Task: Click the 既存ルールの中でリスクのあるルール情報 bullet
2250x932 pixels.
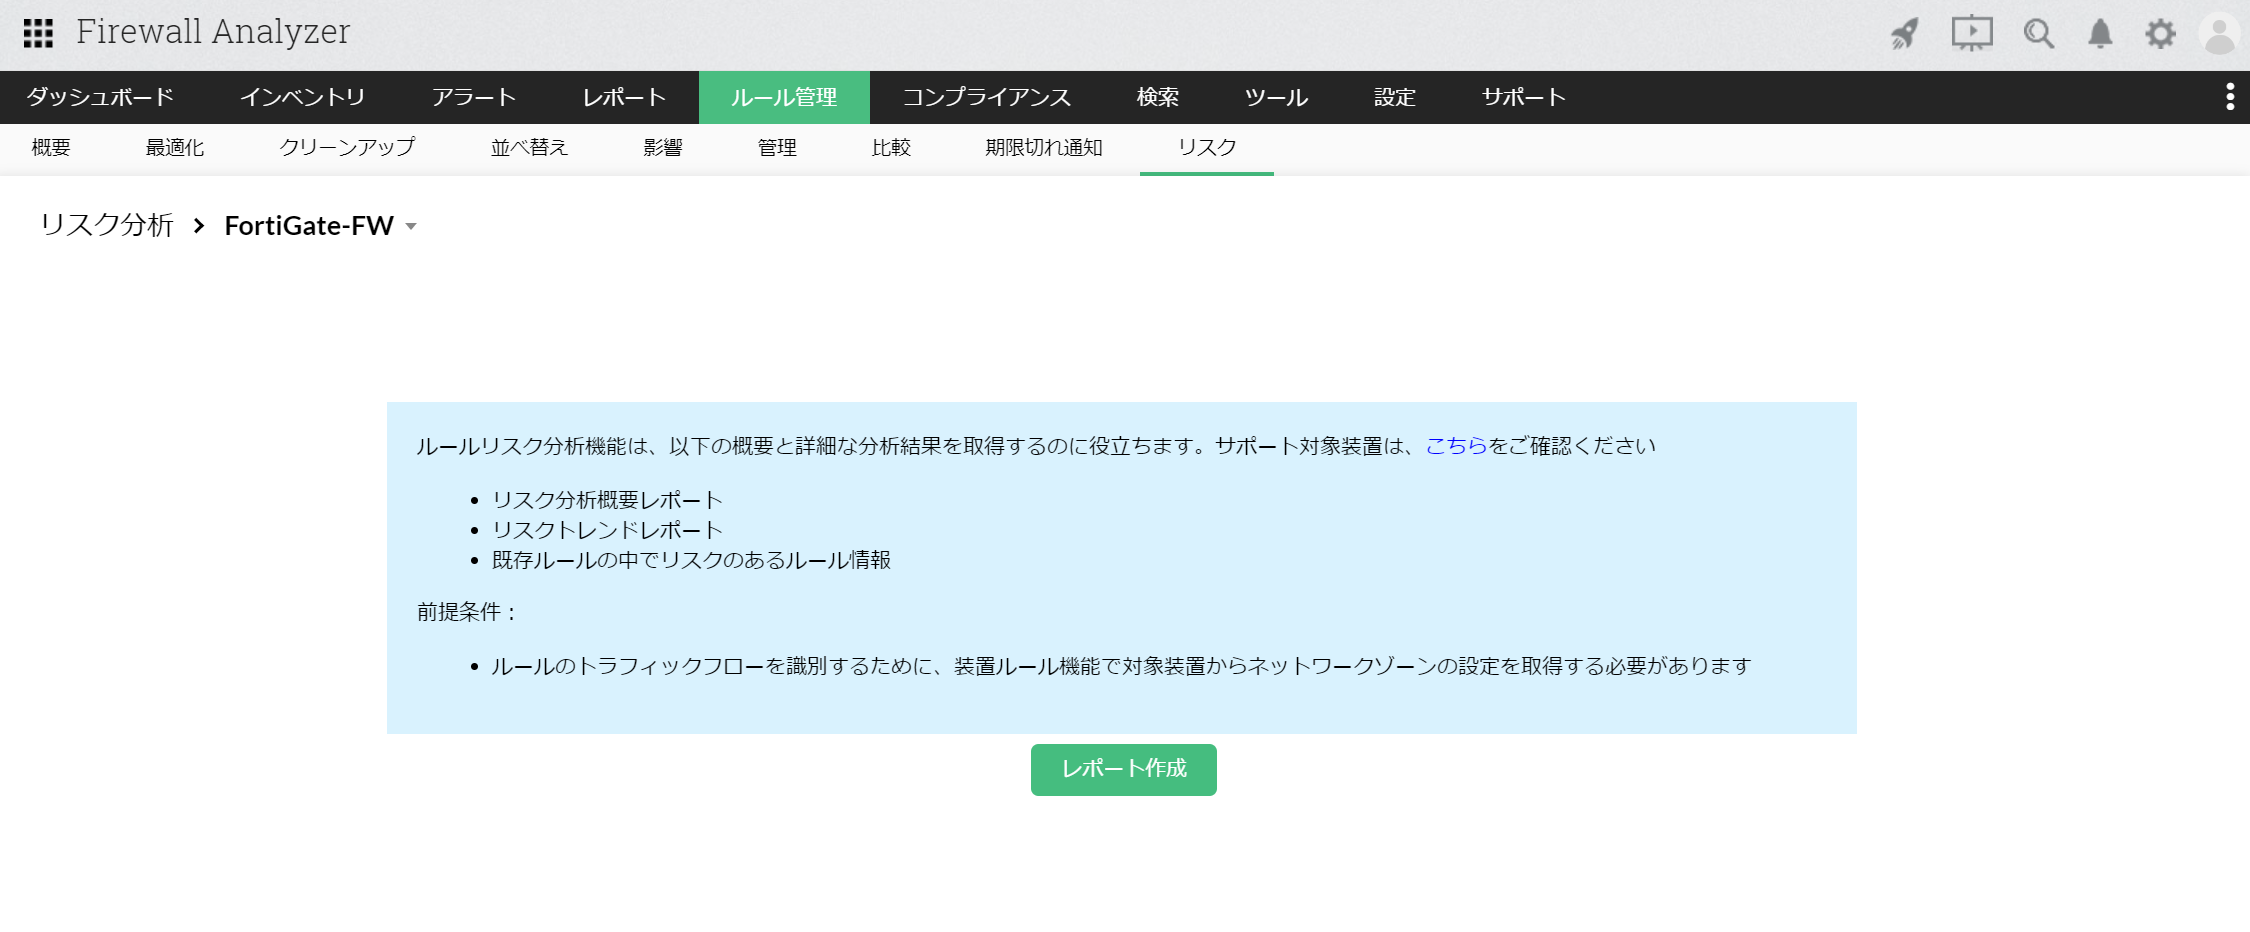Action: (x=691, y=560)
